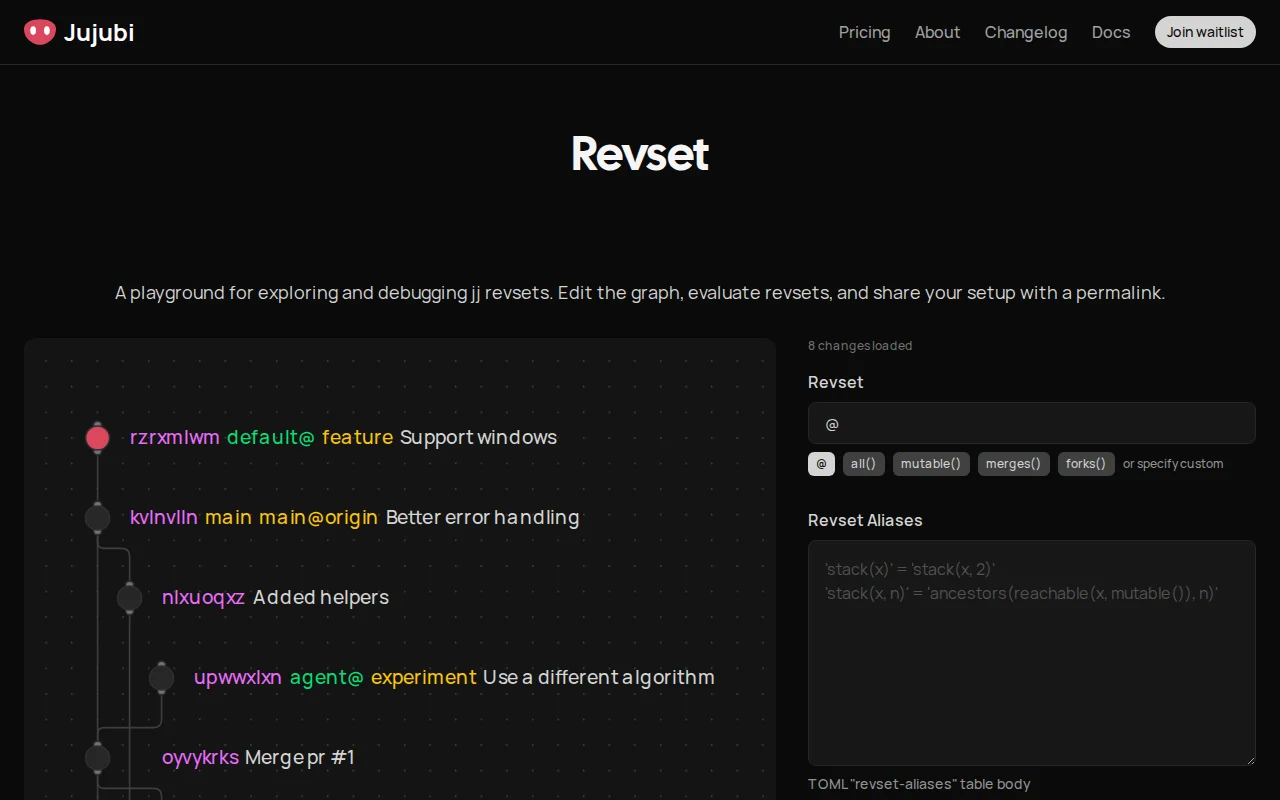Select the all() revset preset
This screenshot has width=1280, height=800.
tap(864, 464)
